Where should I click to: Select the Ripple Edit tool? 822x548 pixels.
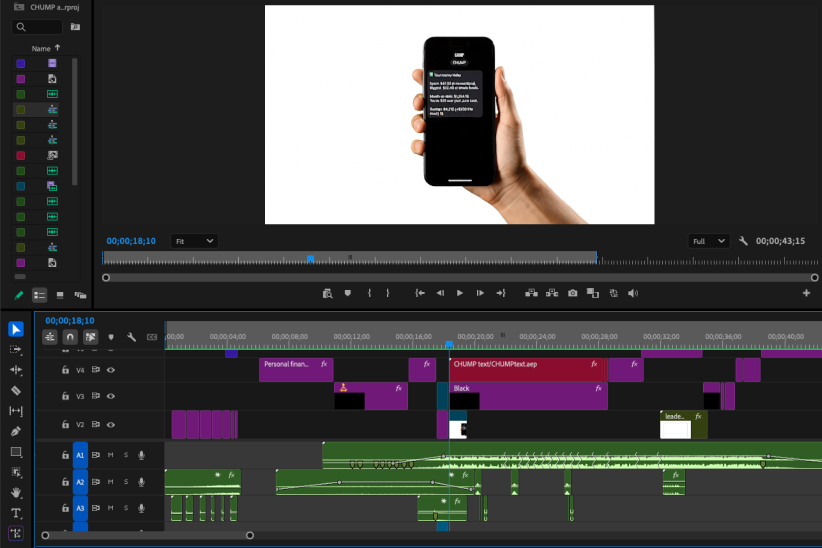(16, 370)
